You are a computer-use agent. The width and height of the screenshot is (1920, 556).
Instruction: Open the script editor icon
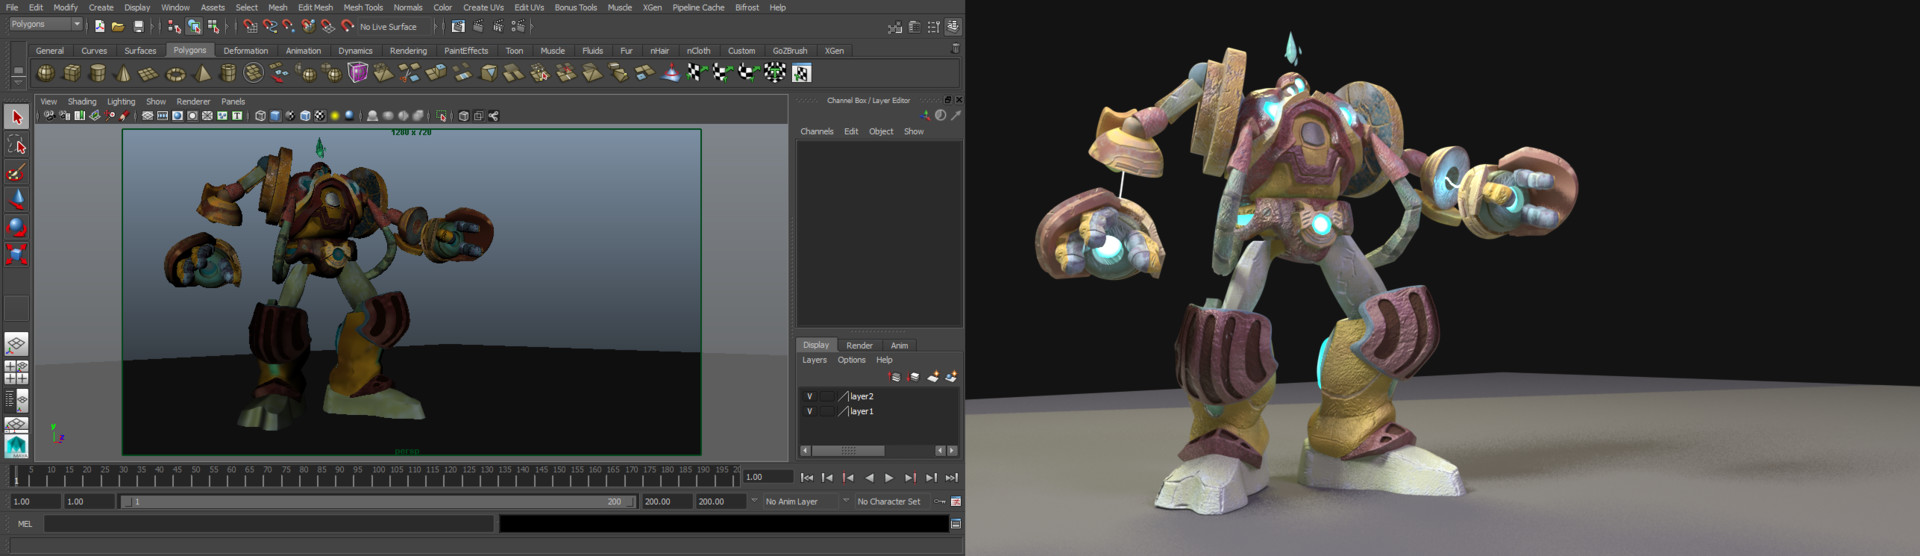click(955, 523)
